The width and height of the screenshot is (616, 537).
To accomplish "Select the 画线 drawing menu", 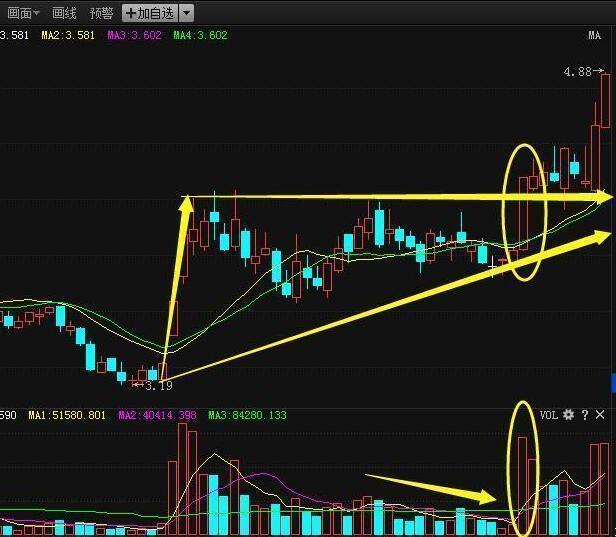I will [x=64, y=14].
